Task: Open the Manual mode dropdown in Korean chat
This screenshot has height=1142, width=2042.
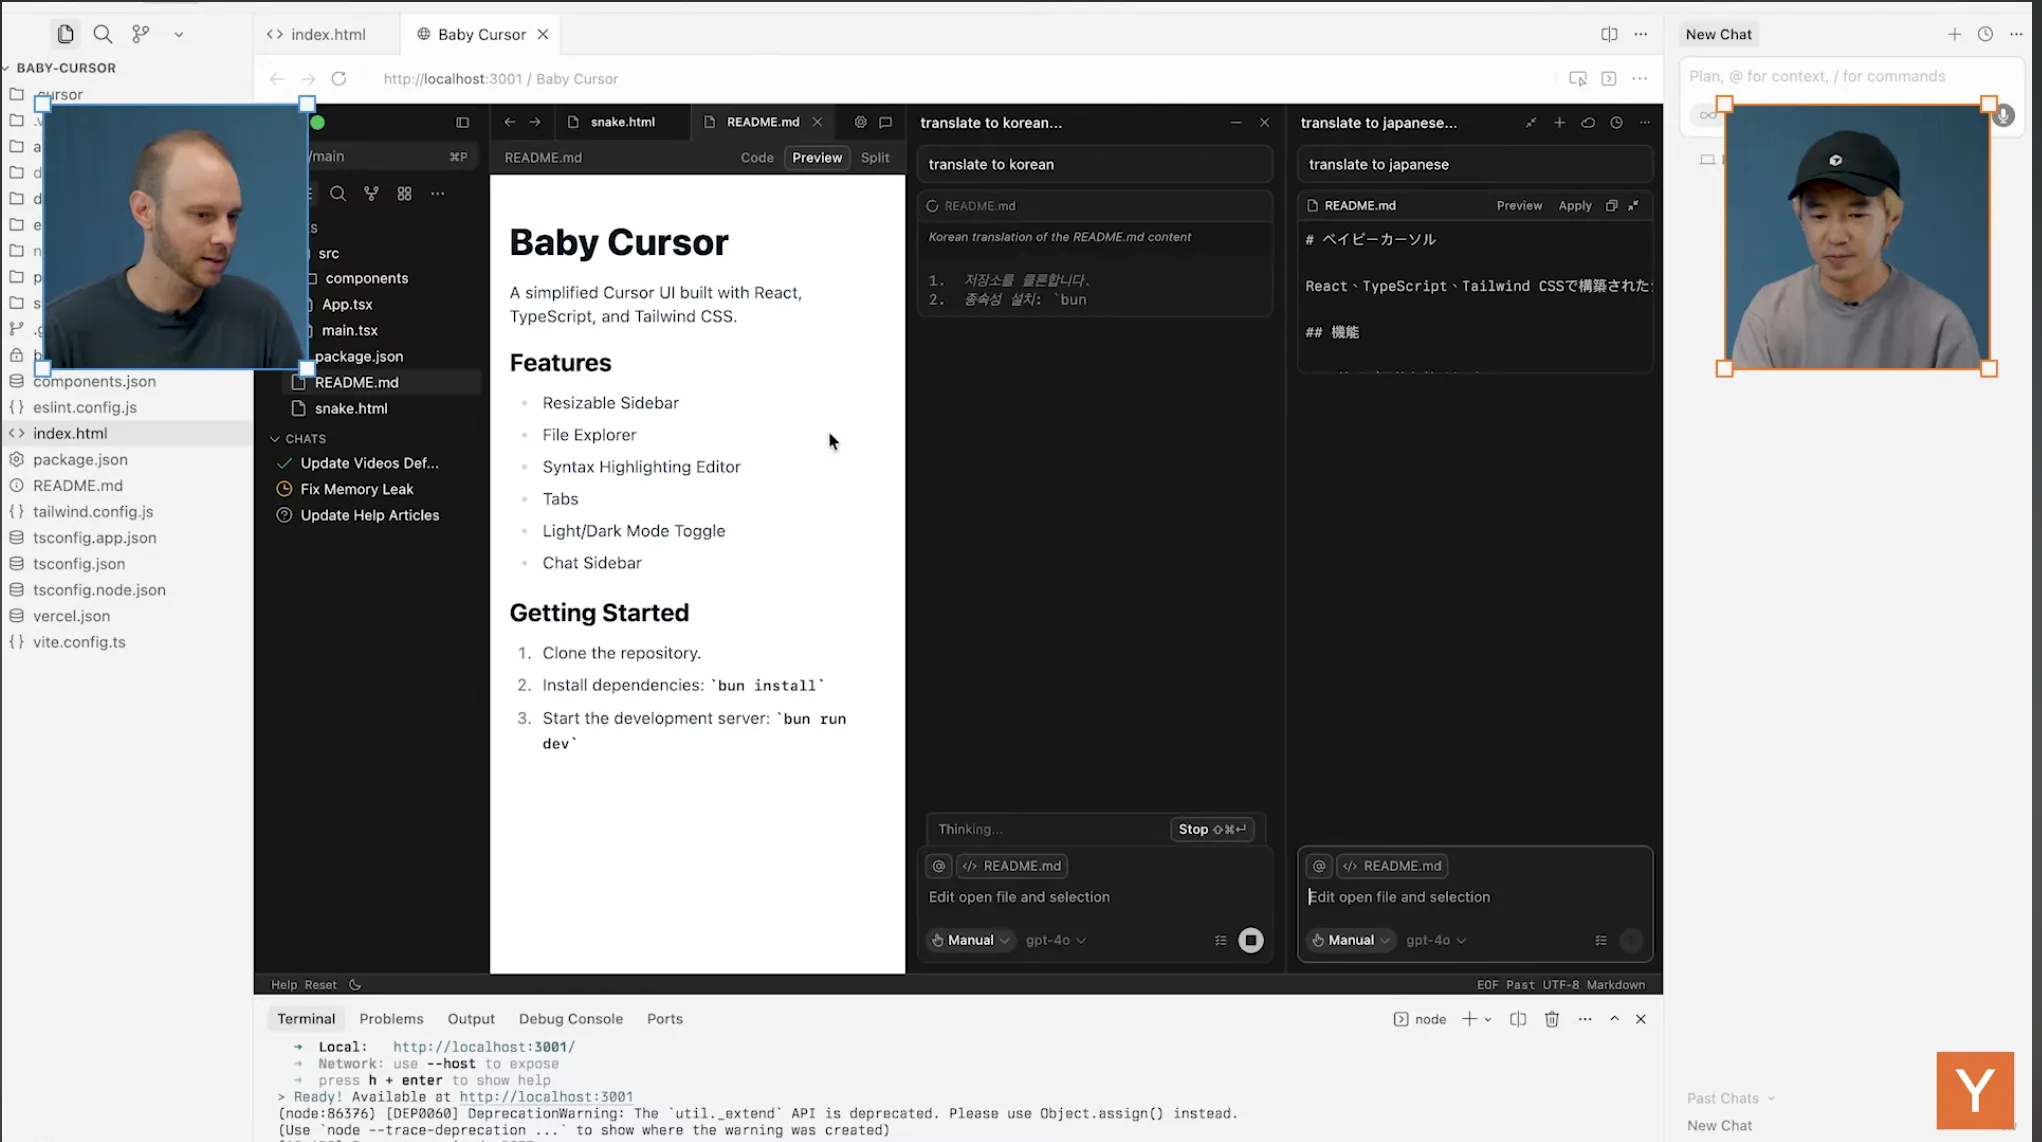Action: click(x=969, y=940)
